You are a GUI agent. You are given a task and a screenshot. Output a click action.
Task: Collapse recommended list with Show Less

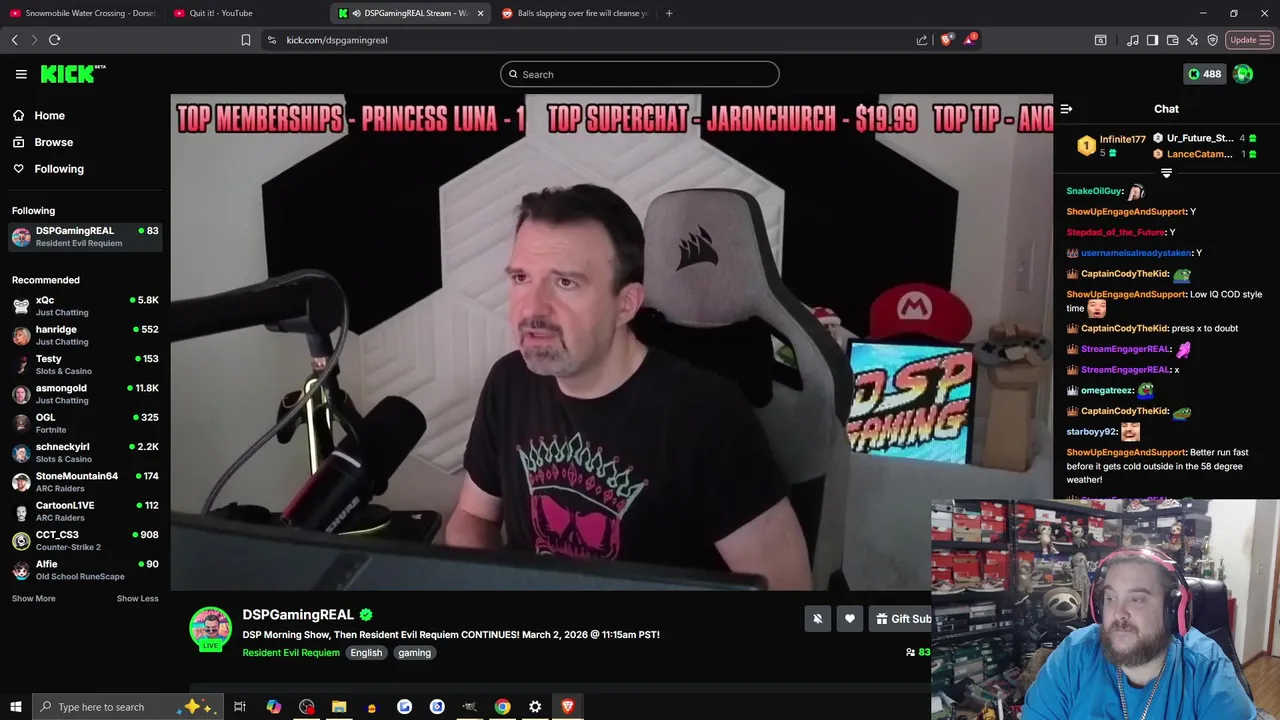137,598
